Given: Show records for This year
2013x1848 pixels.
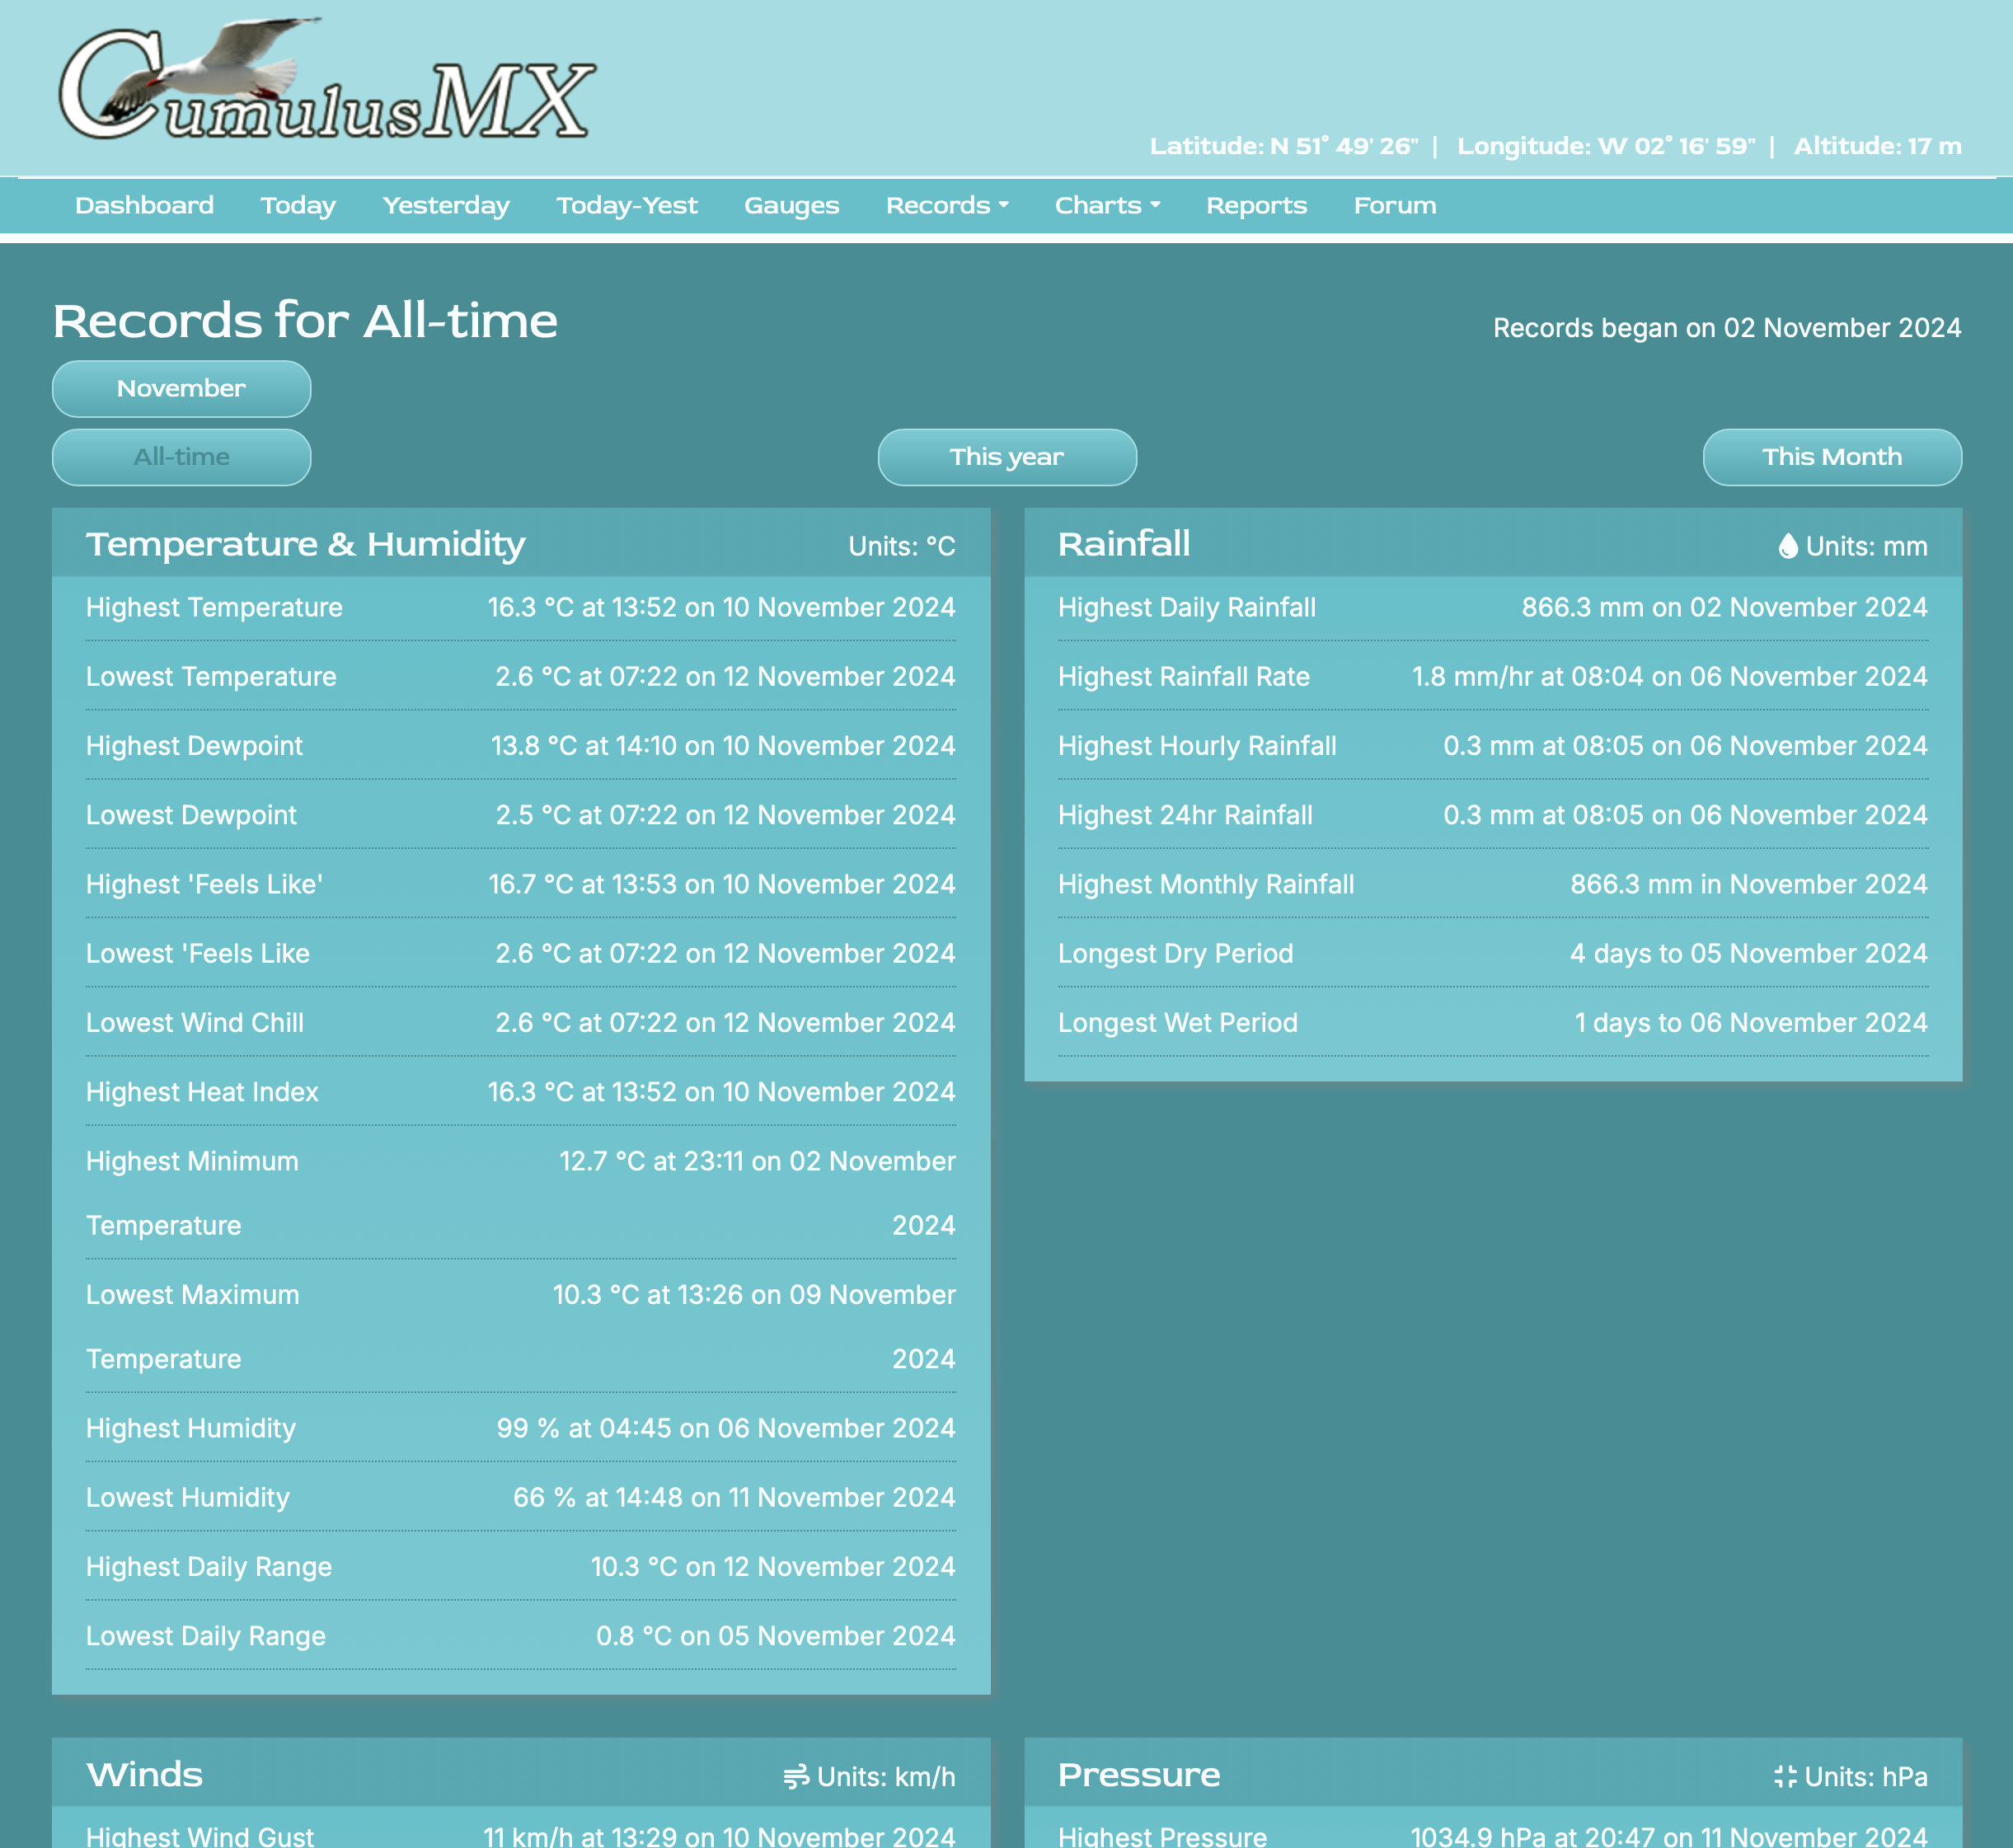Looking at the screenshot, I should 1006,457.
